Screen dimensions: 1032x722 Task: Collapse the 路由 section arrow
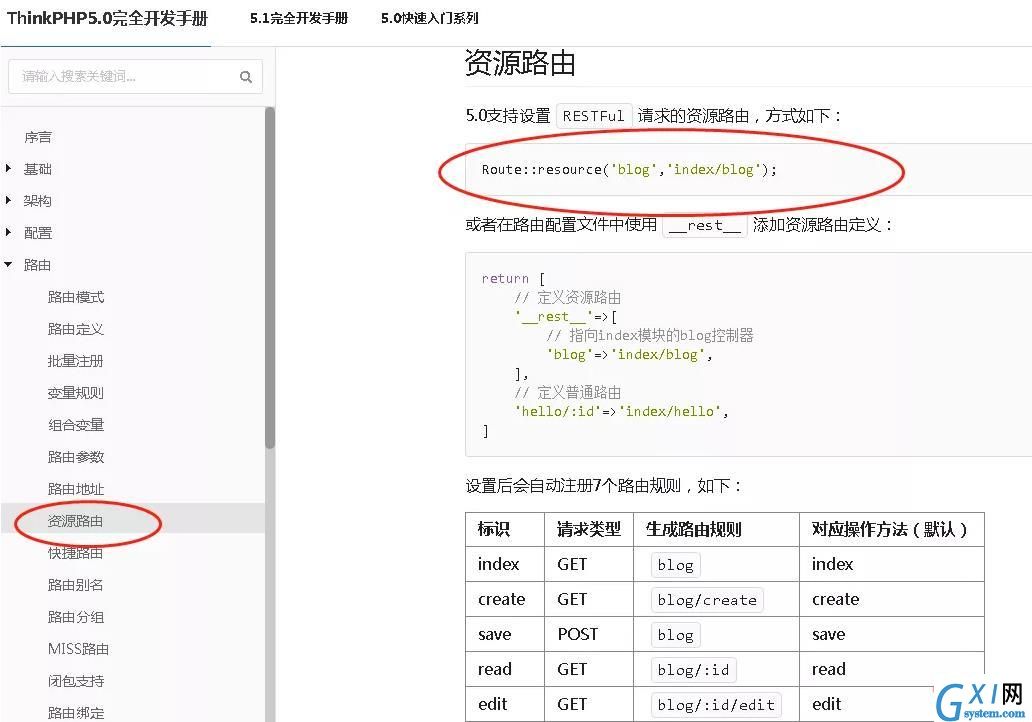(x=9, y=265)
